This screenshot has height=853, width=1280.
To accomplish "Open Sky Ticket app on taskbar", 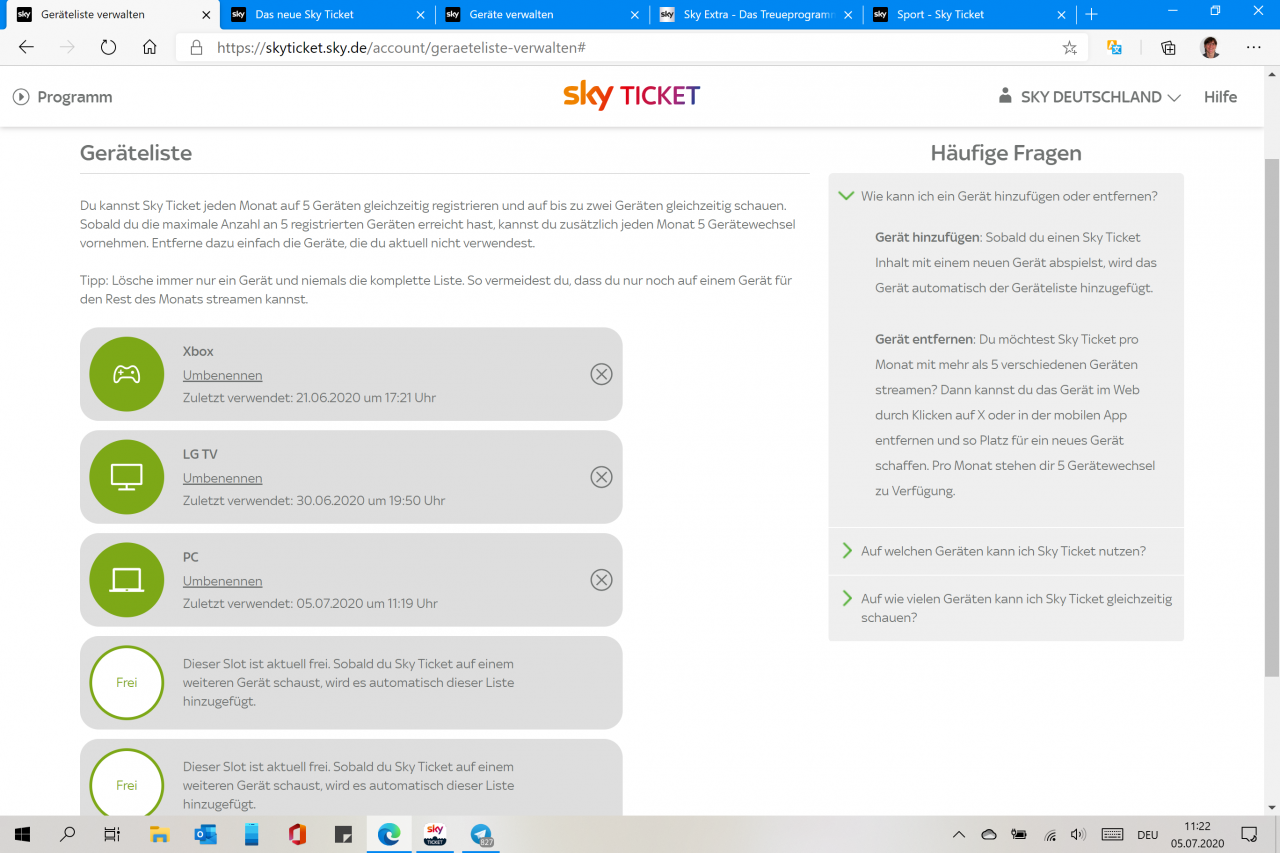I will [x=435, y=834].
